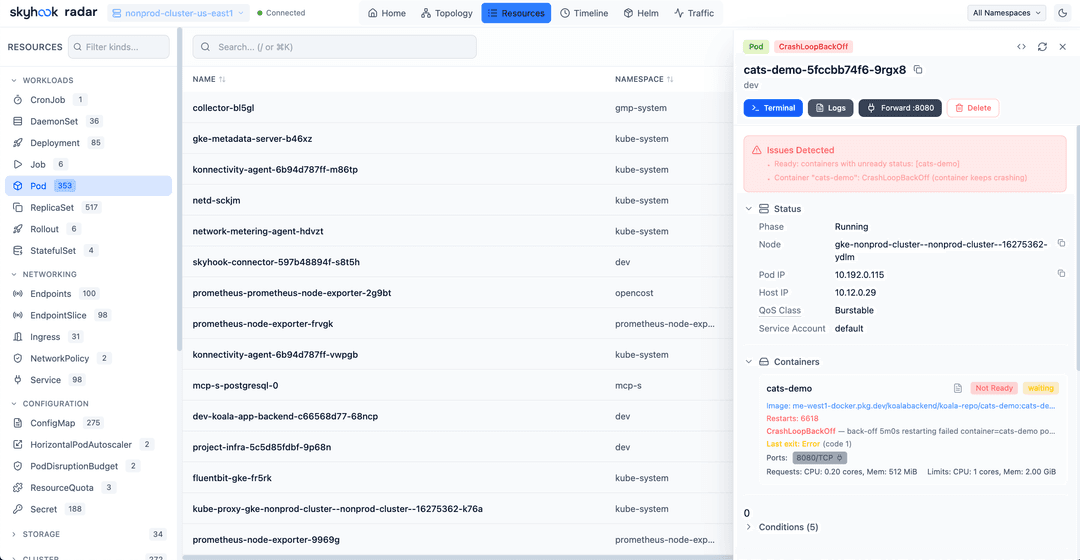Click the Deployment rocket icon

pyautogui.click(x=18, y=143)
